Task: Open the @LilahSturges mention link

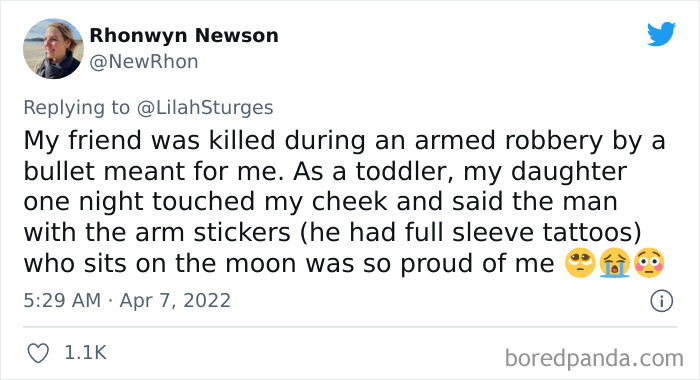Action: click(x=205, y=108)
